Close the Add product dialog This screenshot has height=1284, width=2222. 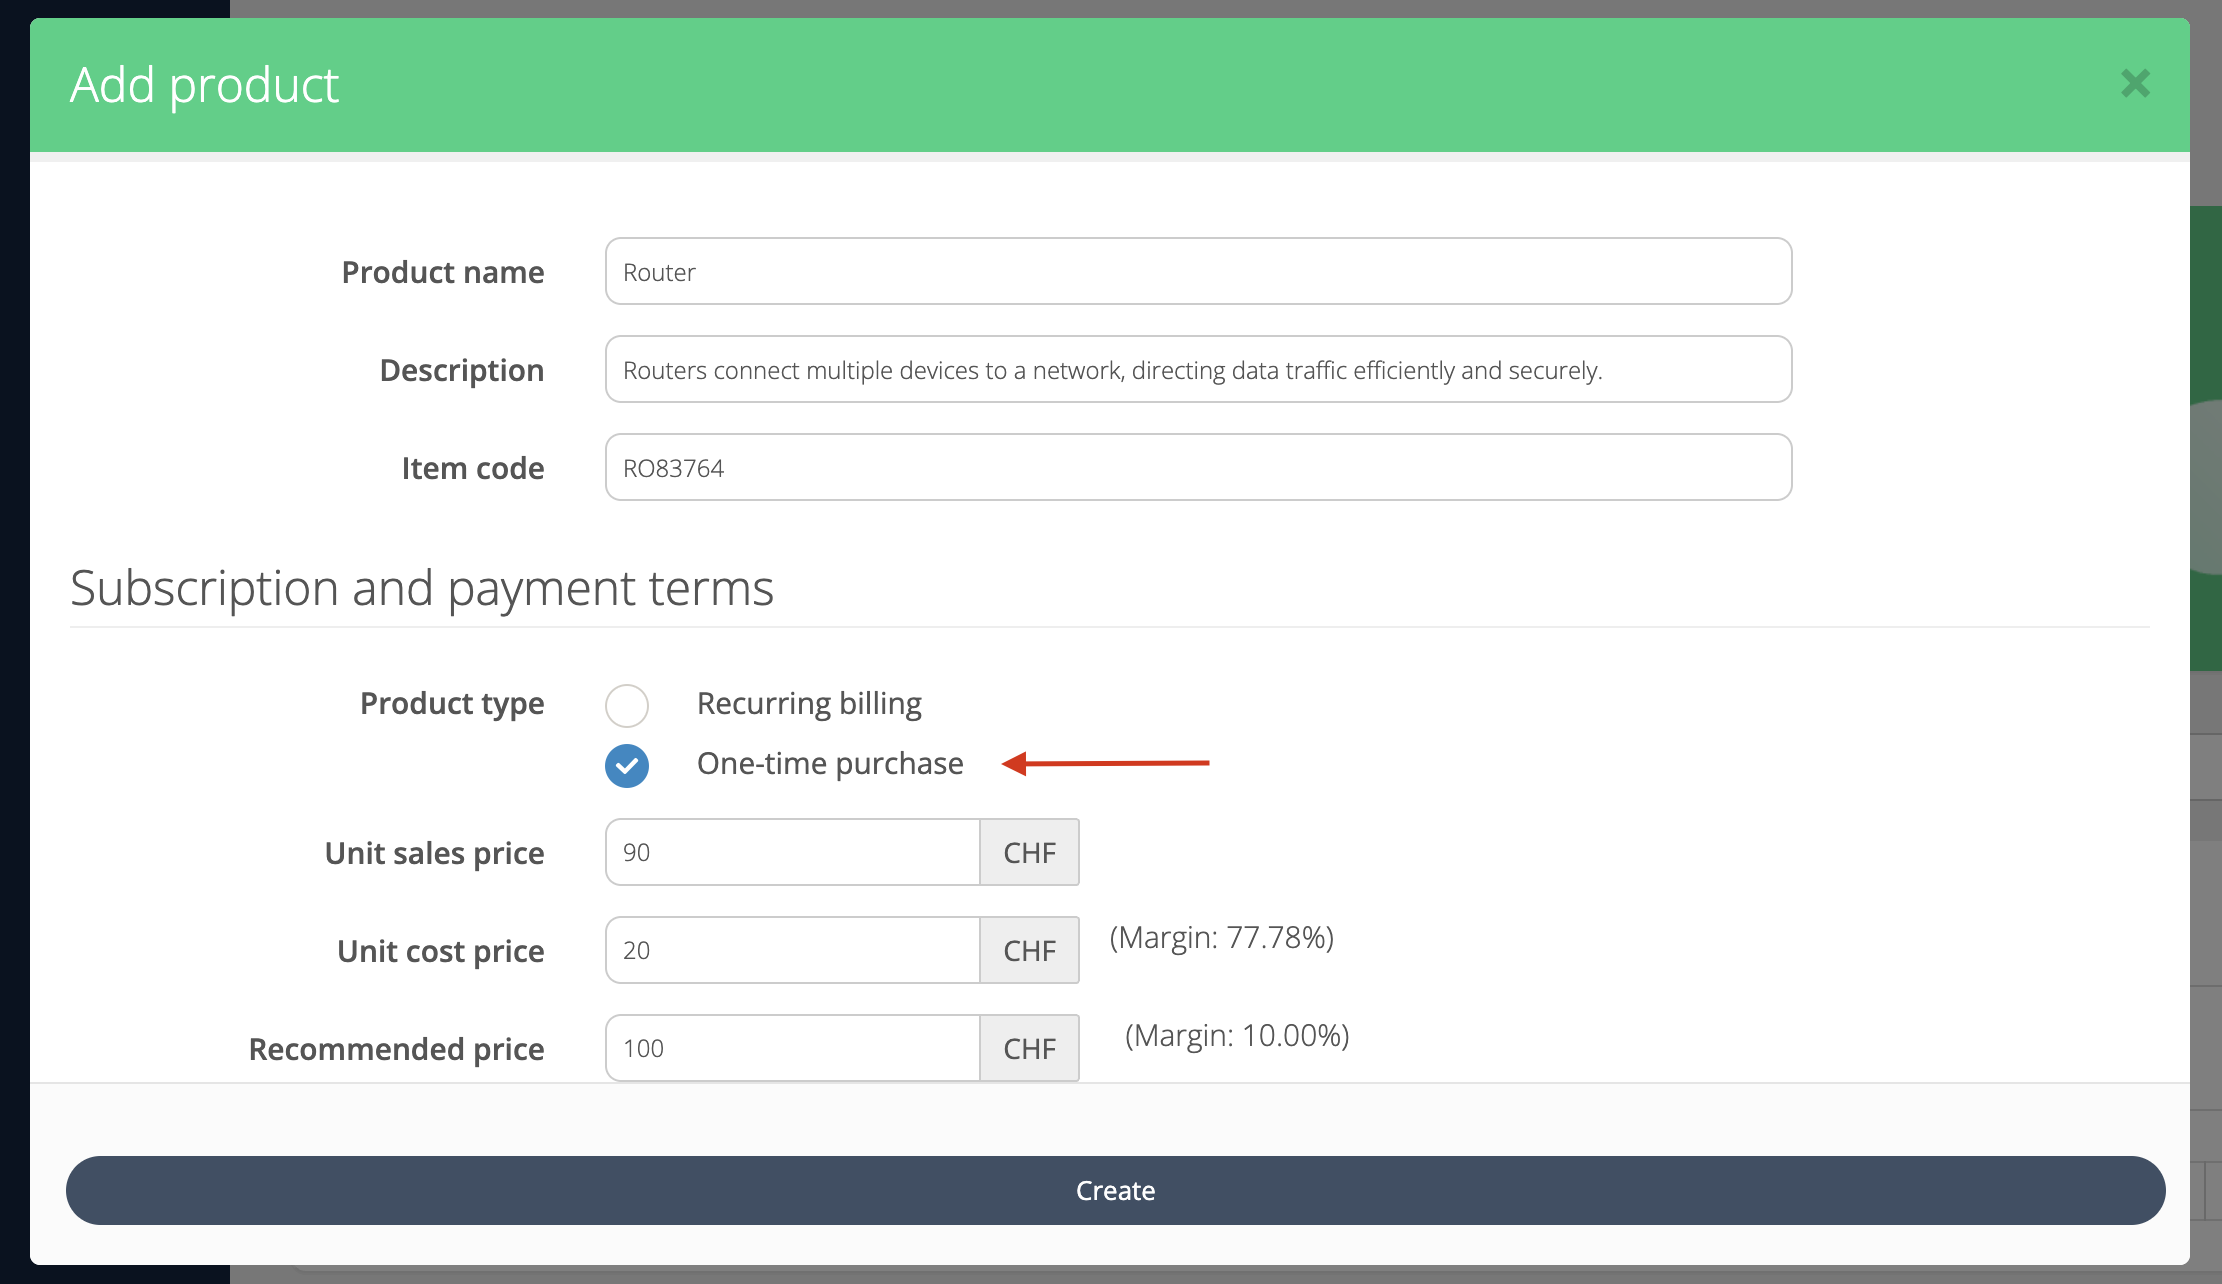click(2135, 84)
